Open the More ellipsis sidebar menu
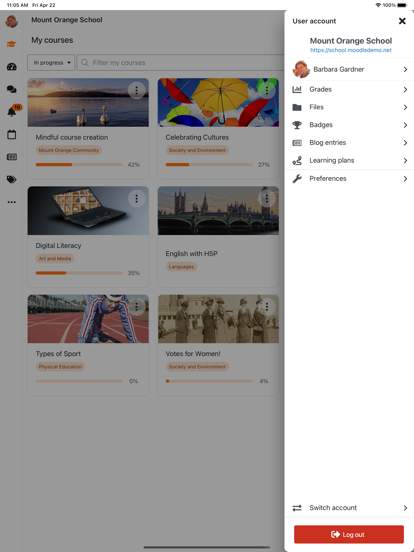Image resolution: width=414 pixels, height=552 pixels. pyautogui.click(x=12, y=202)
